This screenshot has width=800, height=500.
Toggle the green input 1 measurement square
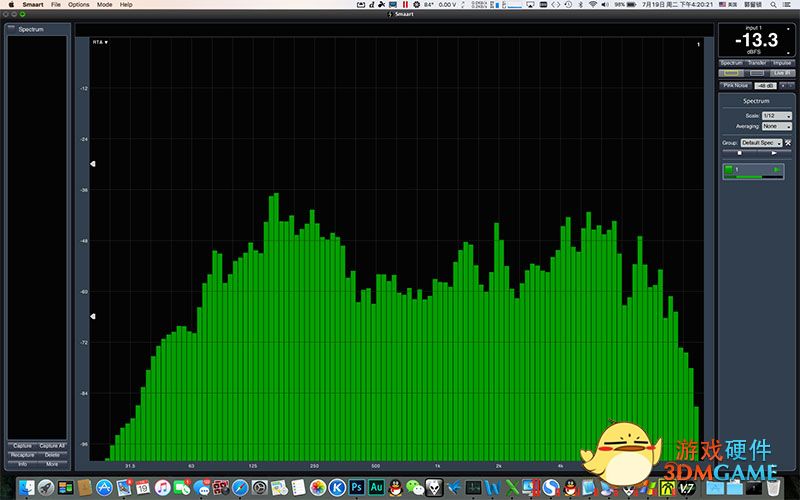(x=729, y=171)
